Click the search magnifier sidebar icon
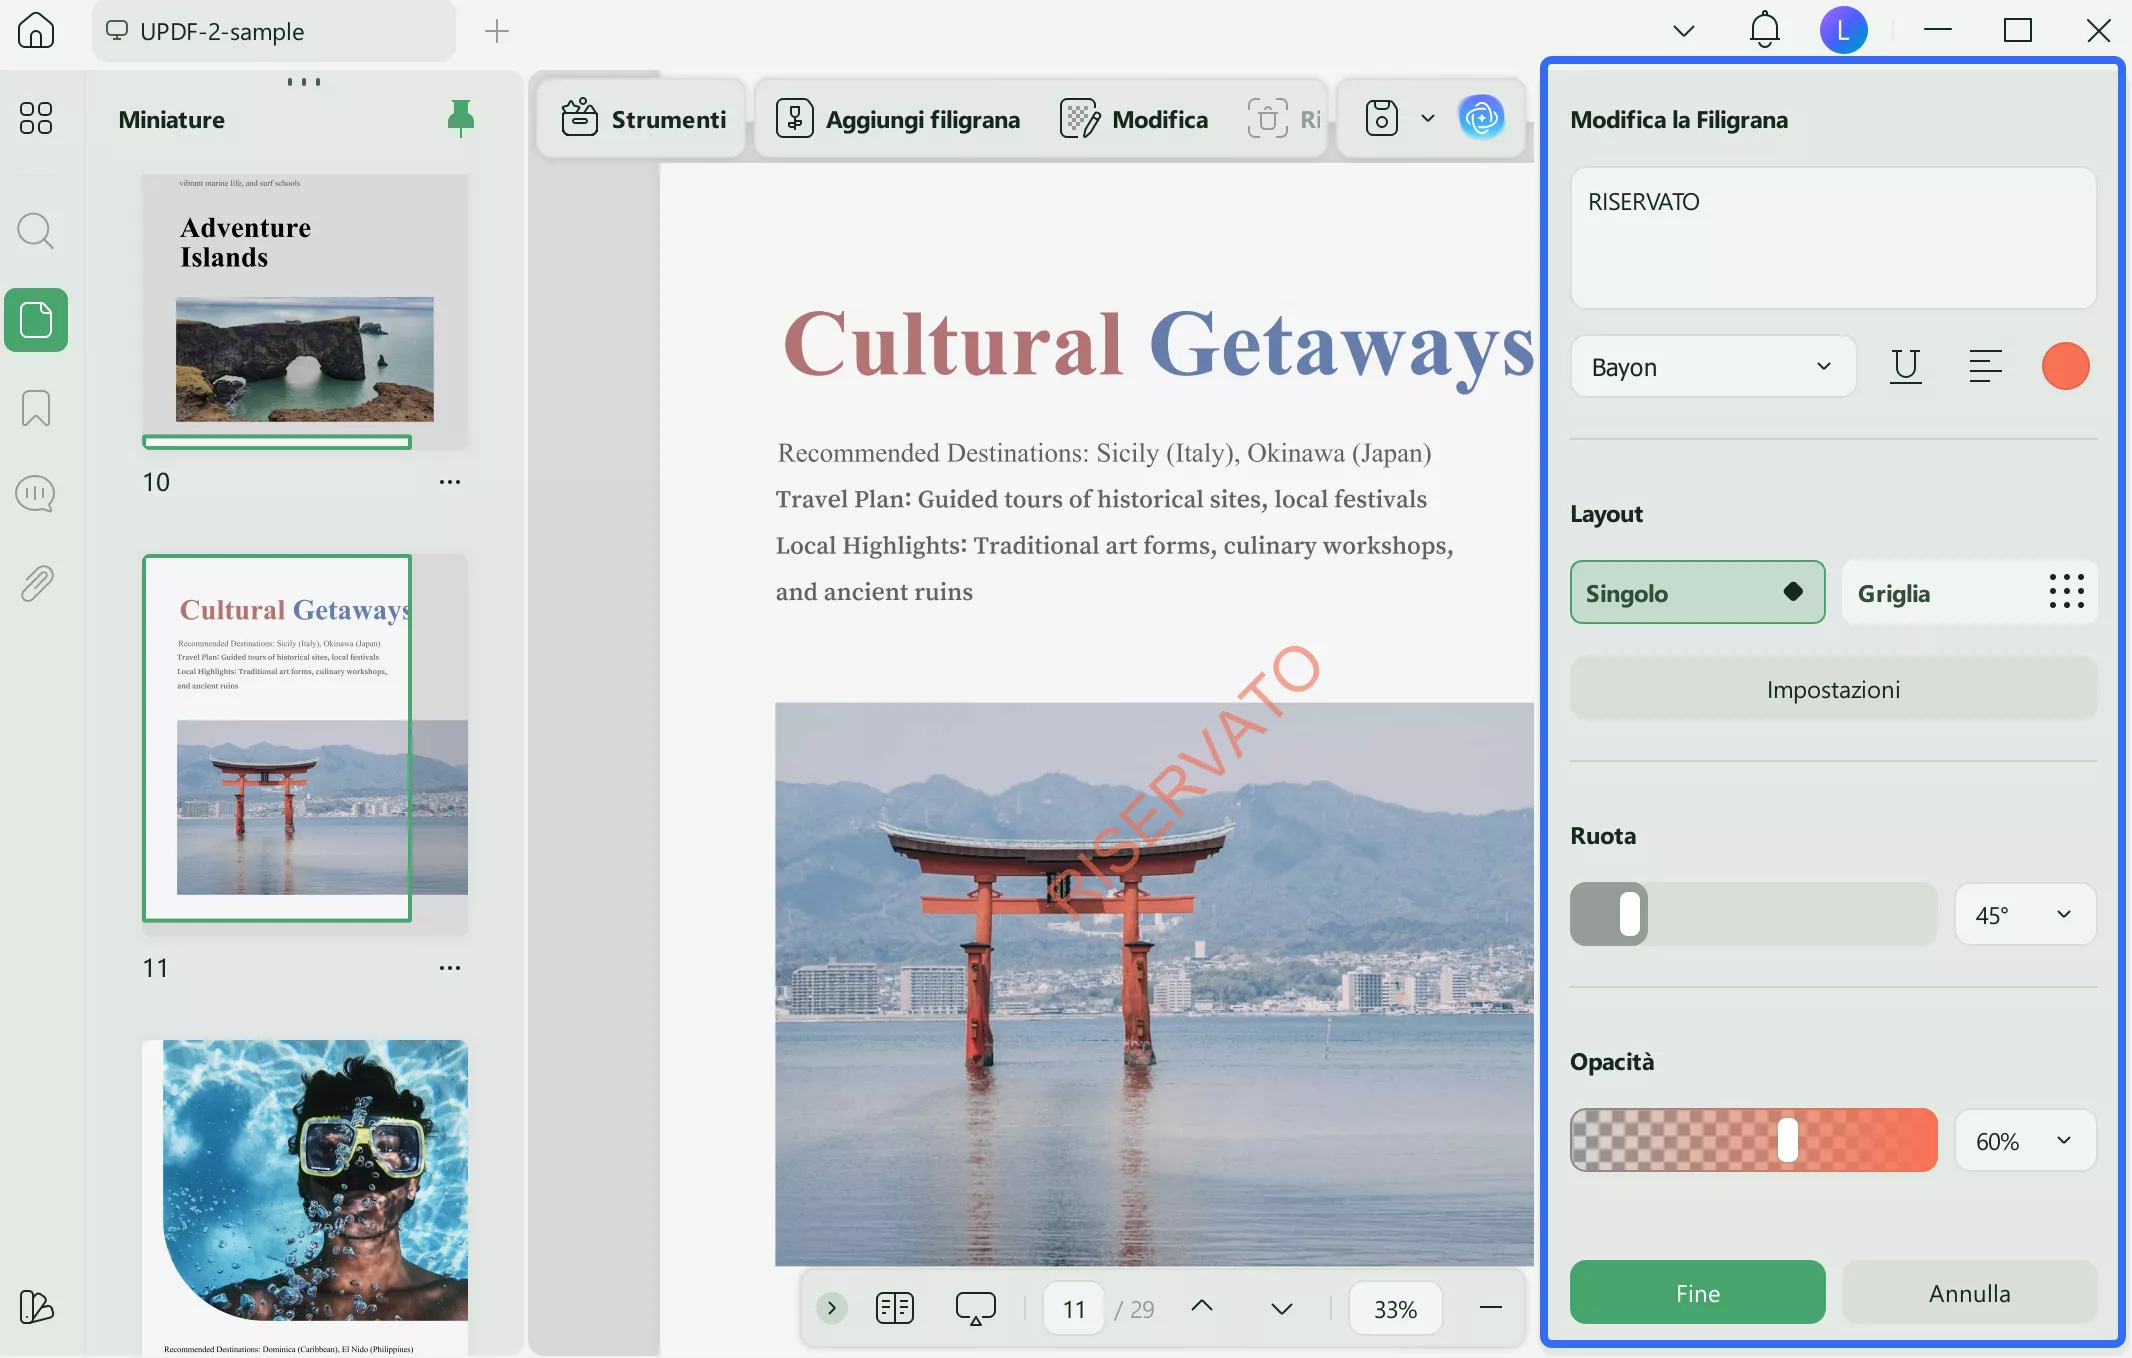The image size is (2132, 1358). (36, 231)
